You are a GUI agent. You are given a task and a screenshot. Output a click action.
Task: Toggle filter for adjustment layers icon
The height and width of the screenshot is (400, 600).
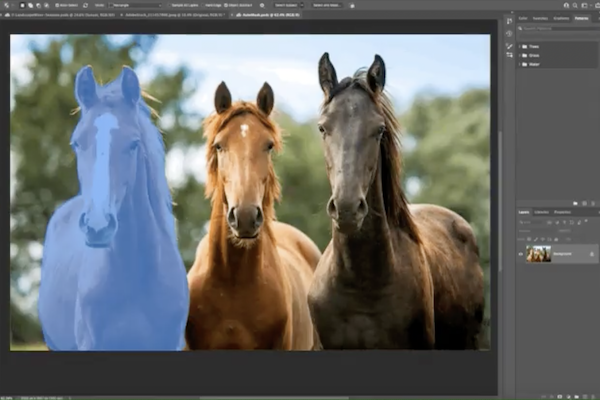[557, 222]
